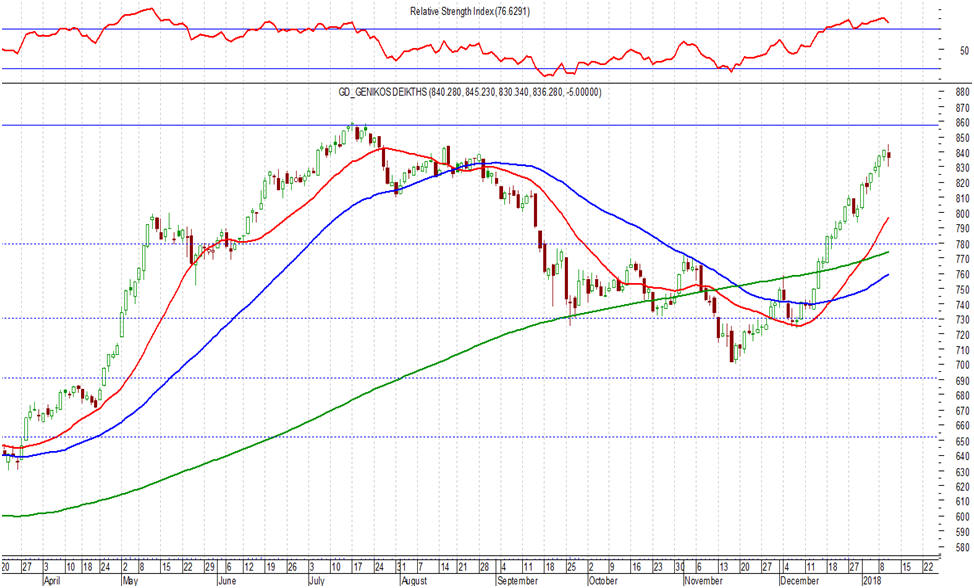Select date tick 25 on time axis
This screenshot has height=588, width=974.
570,567
